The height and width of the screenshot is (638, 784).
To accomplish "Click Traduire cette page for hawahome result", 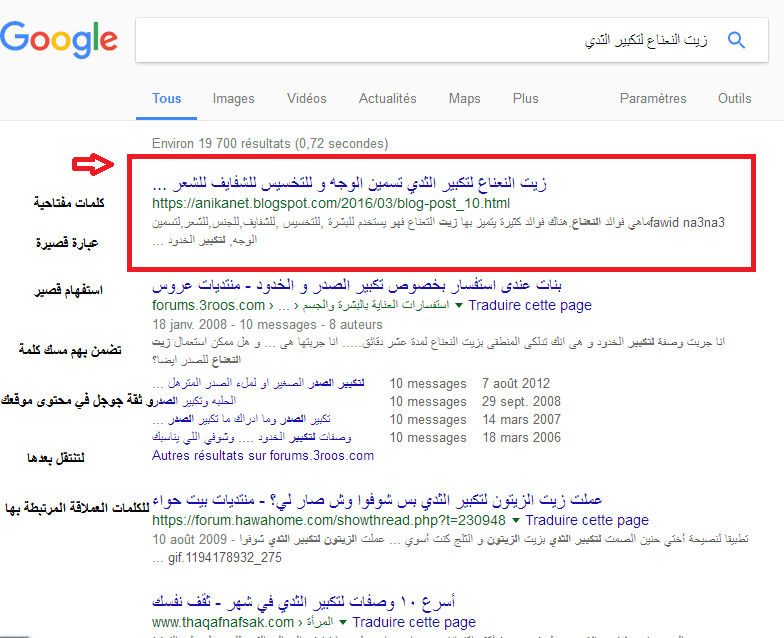I will pyautogui.click(x=587, y=520).
